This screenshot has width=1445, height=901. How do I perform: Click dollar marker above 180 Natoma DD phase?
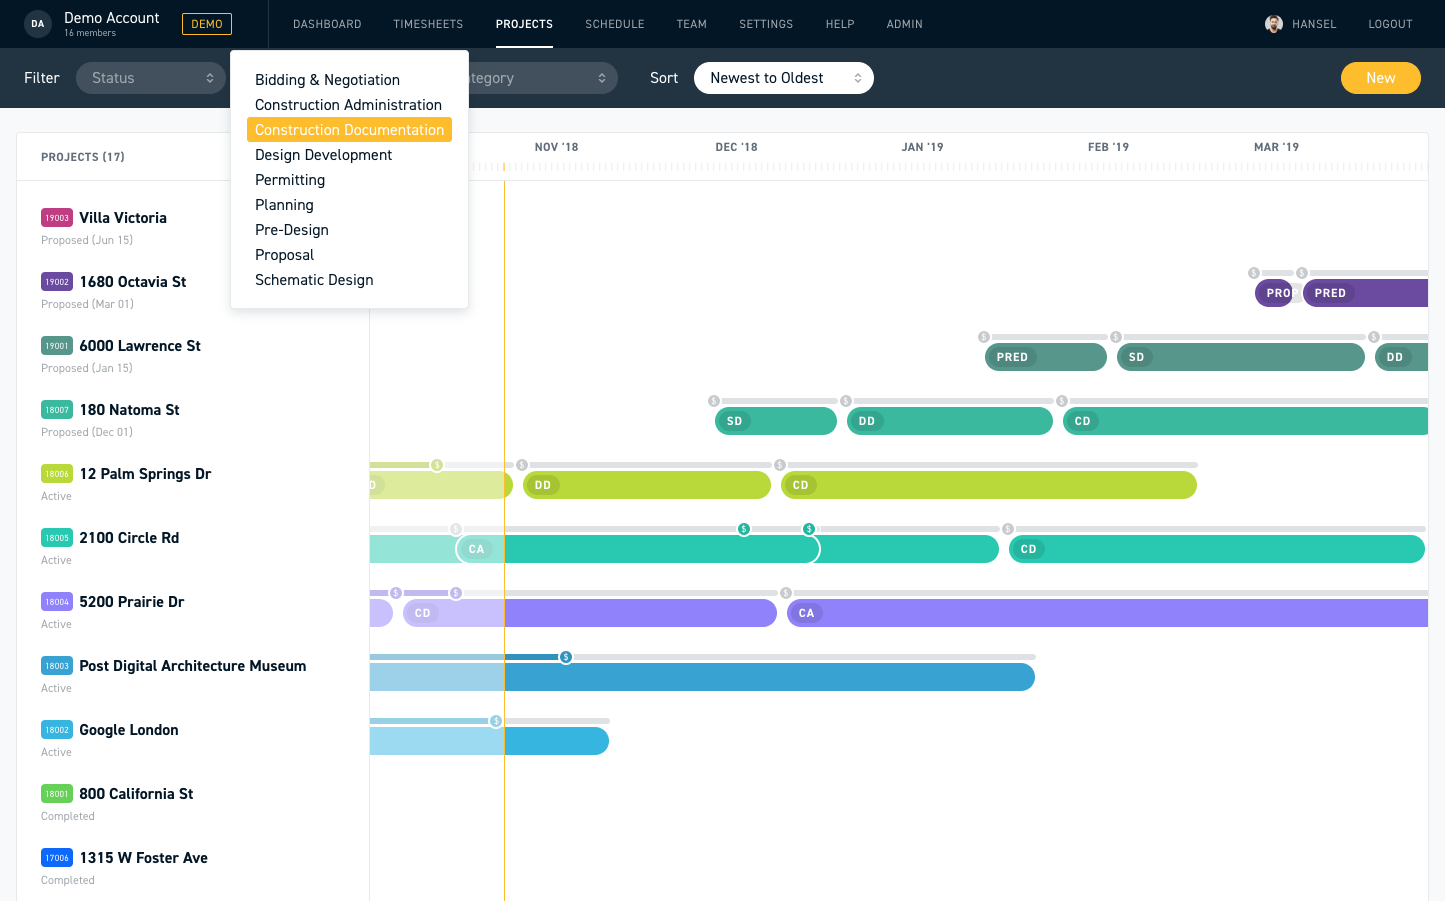point(846,401)
